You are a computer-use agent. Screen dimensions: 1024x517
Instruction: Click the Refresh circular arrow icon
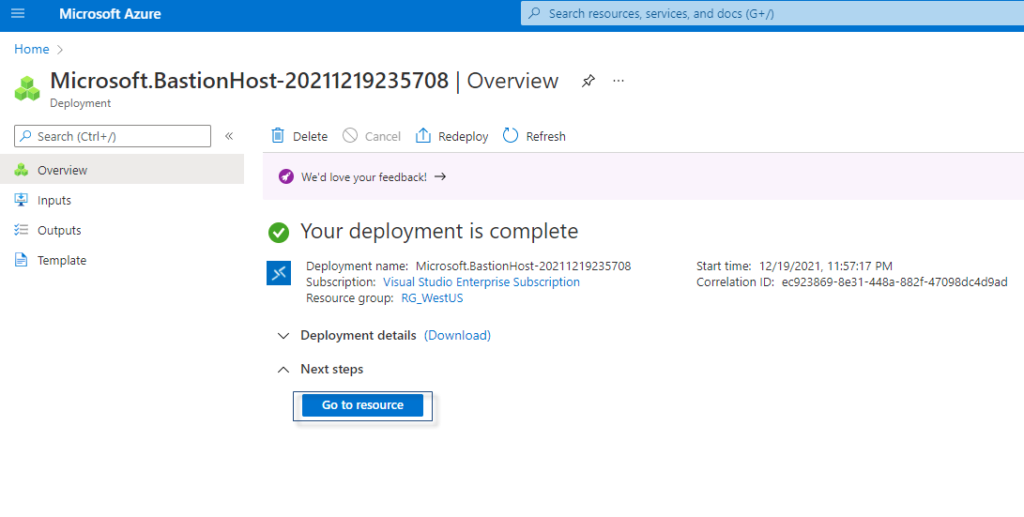point(510,135)
